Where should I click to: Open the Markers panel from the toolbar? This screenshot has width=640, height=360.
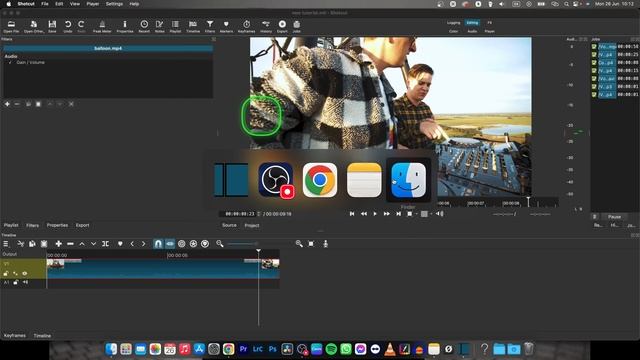click(x=226, y=27)
